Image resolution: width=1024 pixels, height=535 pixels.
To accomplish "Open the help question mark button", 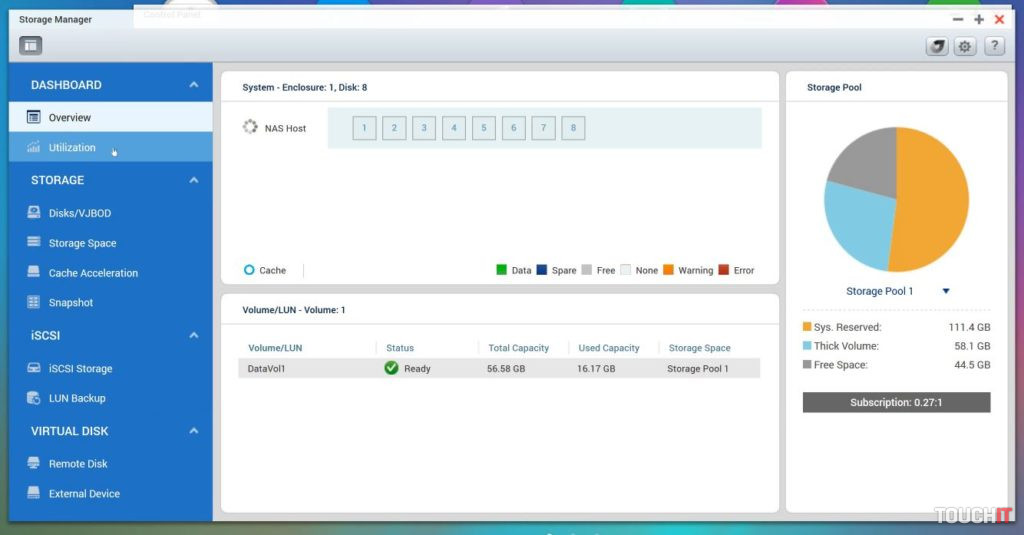I will tap(994, 46).
